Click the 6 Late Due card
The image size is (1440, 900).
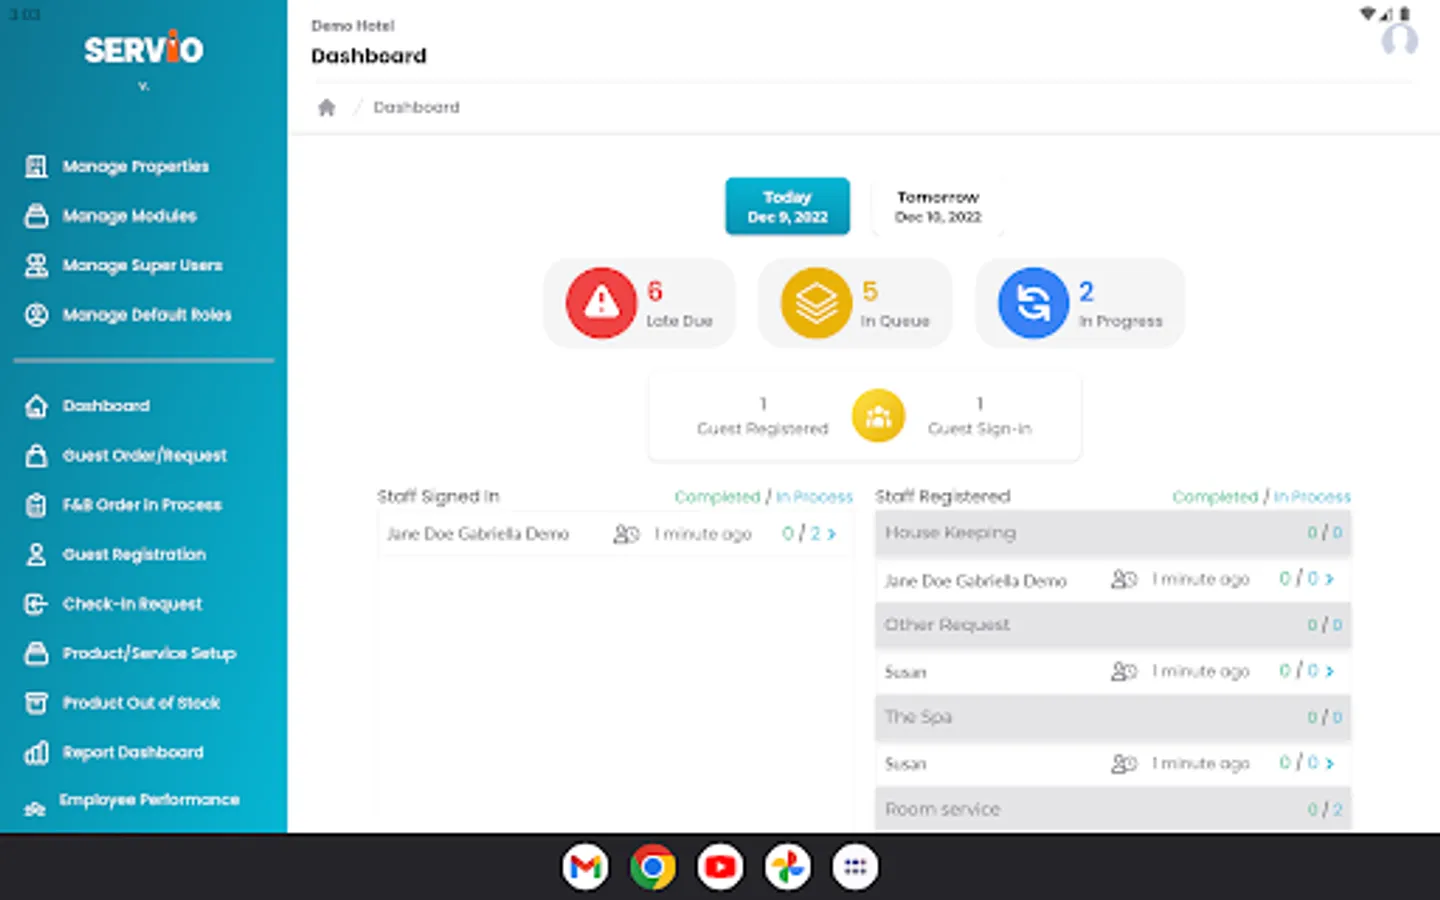640,303
